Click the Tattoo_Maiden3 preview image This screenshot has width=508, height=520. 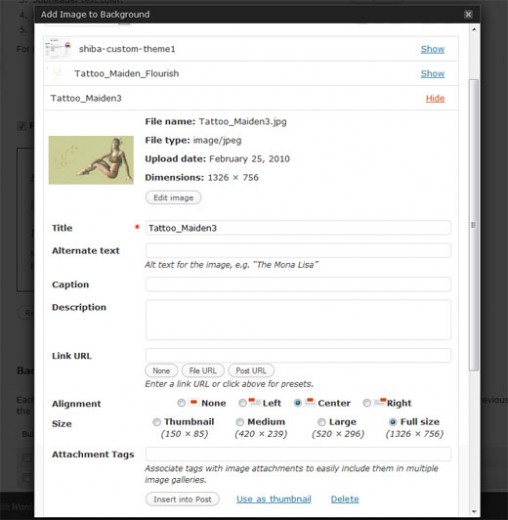pos(91,160)
